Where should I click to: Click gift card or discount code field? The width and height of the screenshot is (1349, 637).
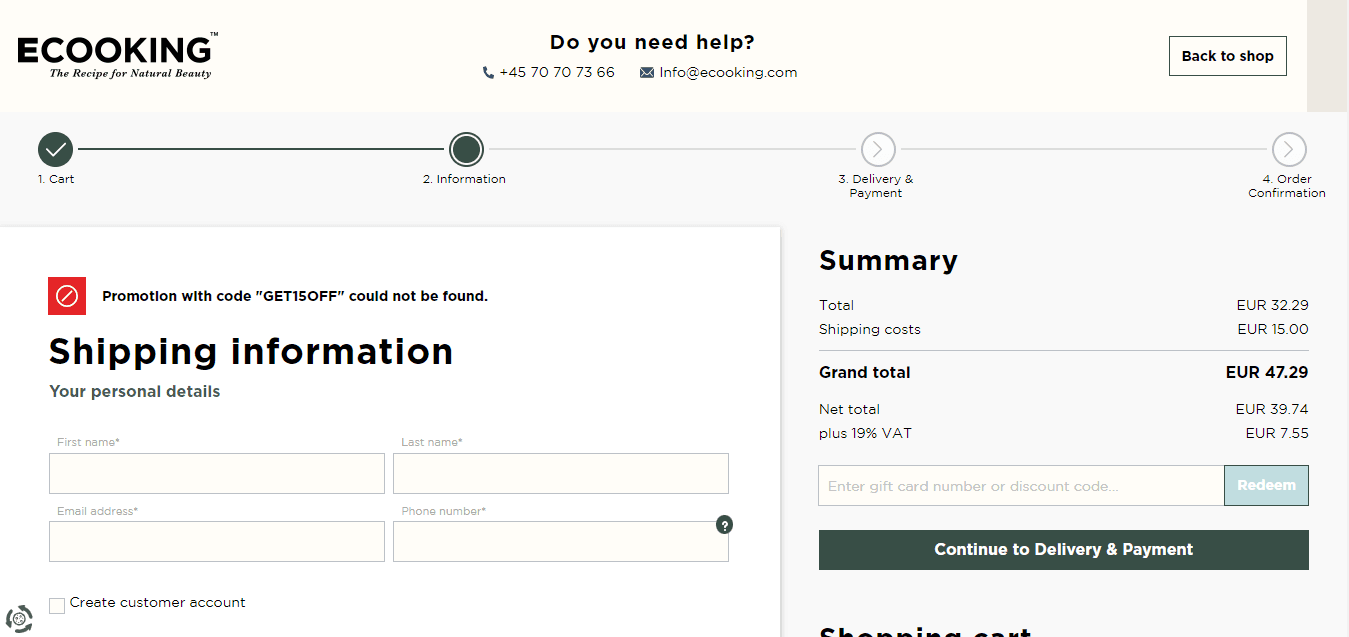[x=1021, y=486]
